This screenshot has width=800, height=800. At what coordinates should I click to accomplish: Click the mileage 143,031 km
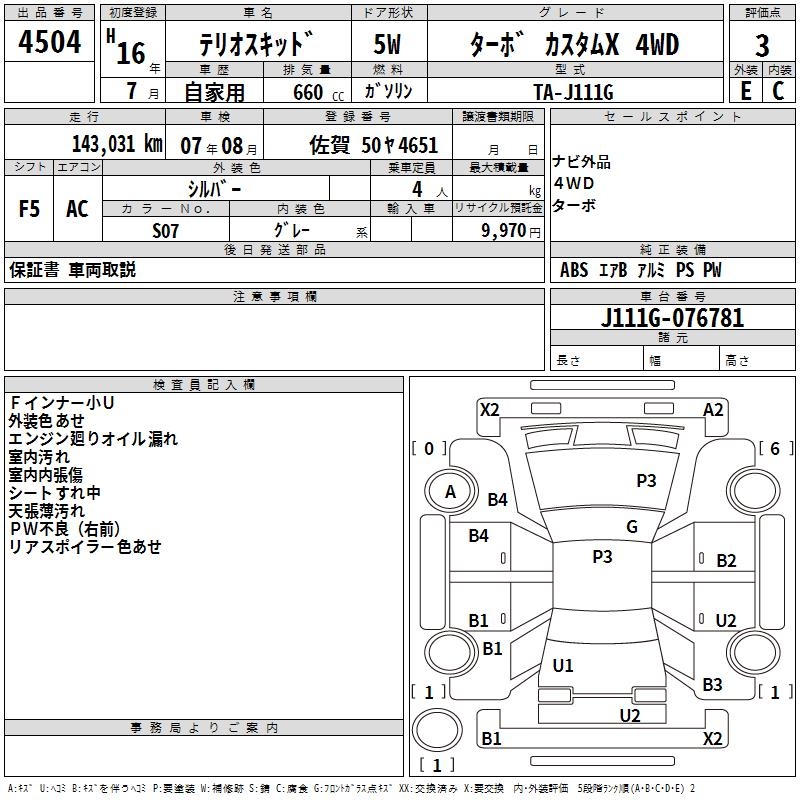click(117, 144)
